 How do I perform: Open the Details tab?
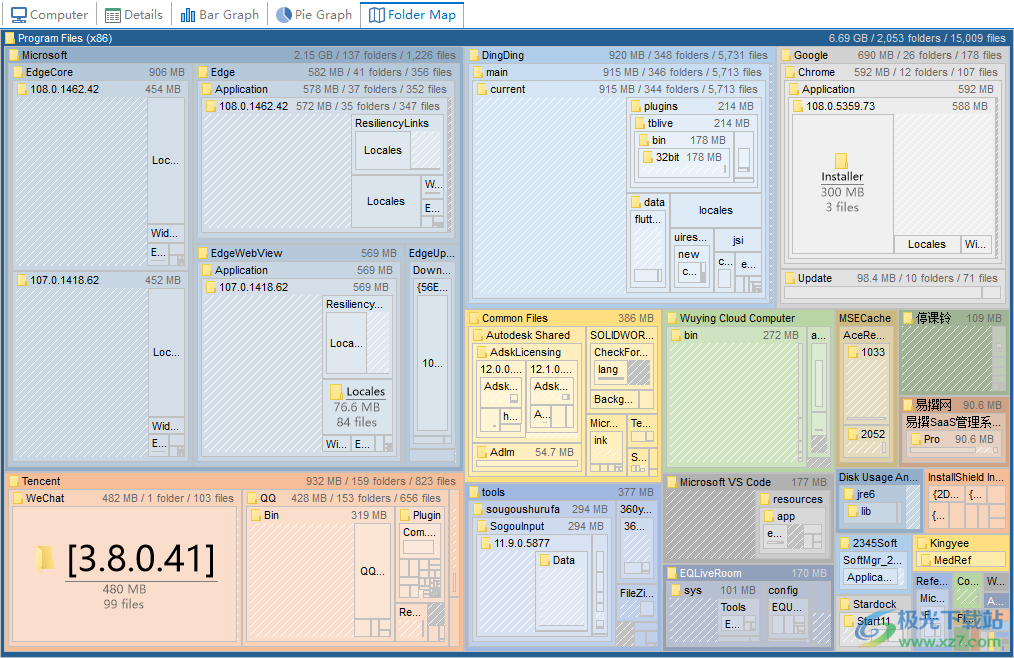(134, 14)
